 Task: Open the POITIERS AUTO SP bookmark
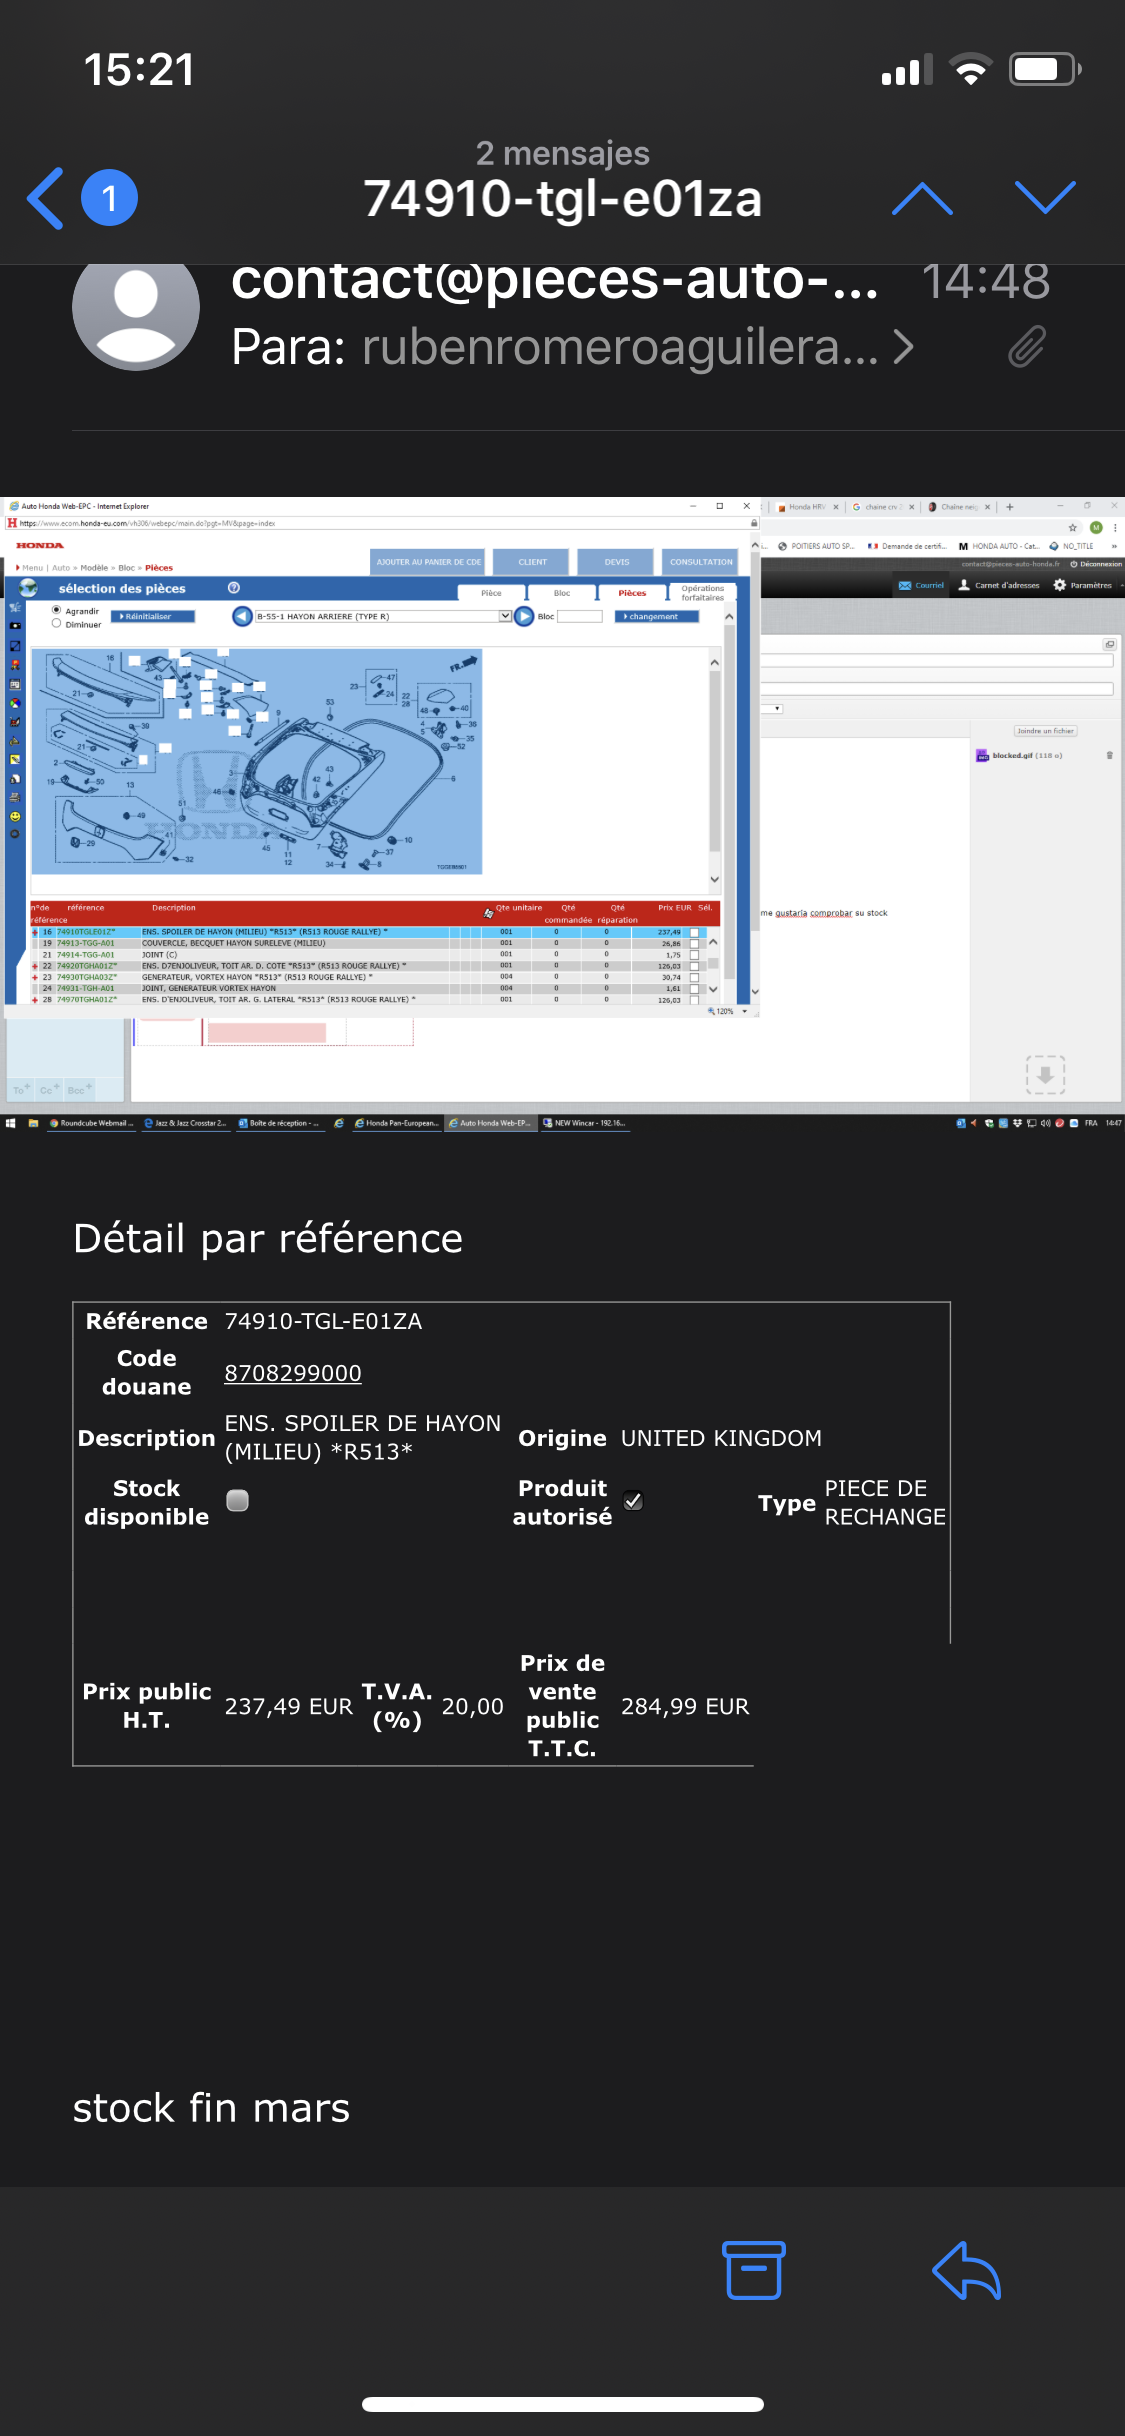(x=817, y=546)
